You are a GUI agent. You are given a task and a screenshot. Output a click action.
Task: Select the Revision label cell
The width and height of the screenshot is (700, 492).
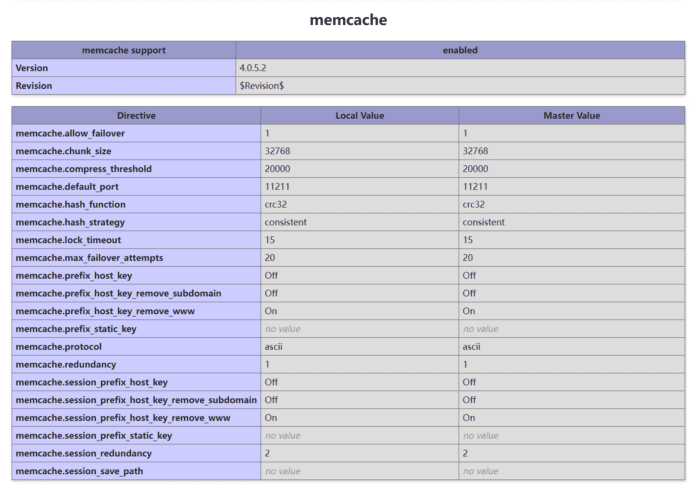(124, 86)
